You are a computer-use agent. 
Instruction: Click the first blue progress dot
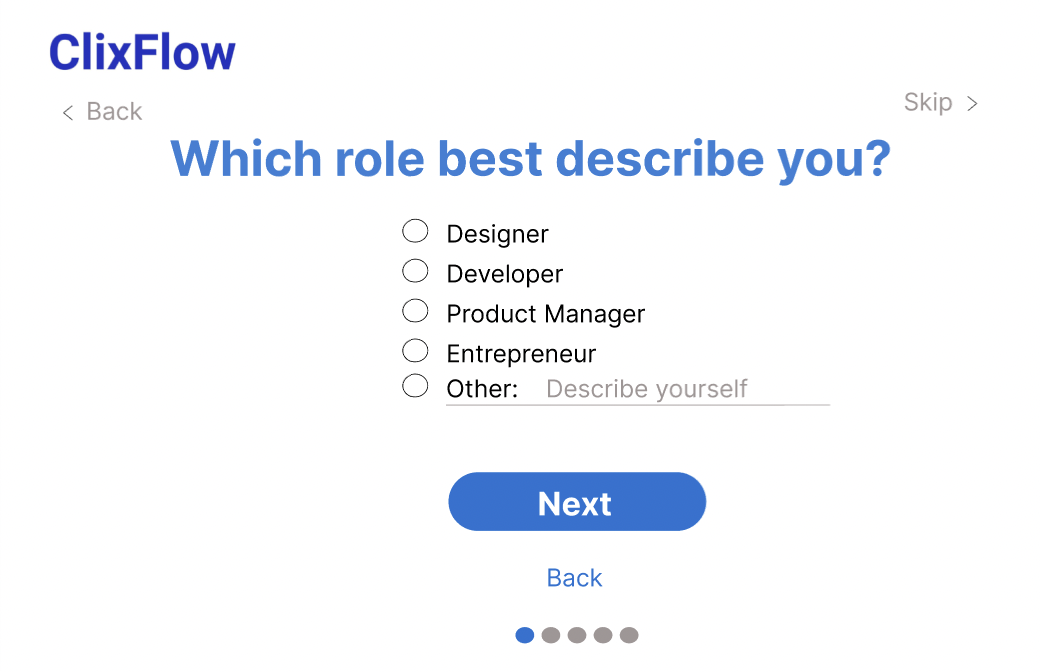[x=524, y=635]
